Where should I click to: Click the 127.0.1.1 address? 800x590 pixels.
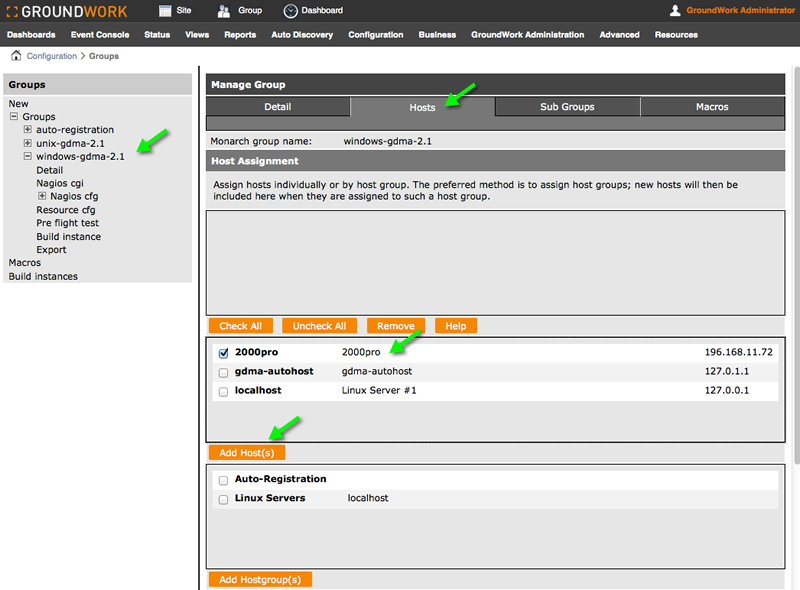[x=727, y=371]
